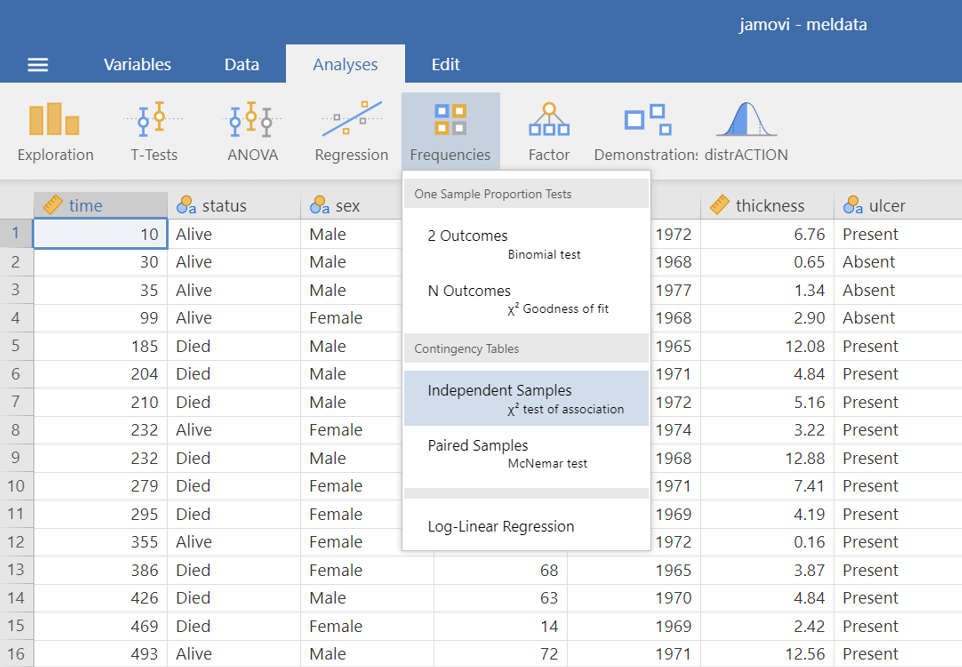Viewport: 962px width, 667px height.
Task: Select the time column header
Action: [x=100, y=206]
